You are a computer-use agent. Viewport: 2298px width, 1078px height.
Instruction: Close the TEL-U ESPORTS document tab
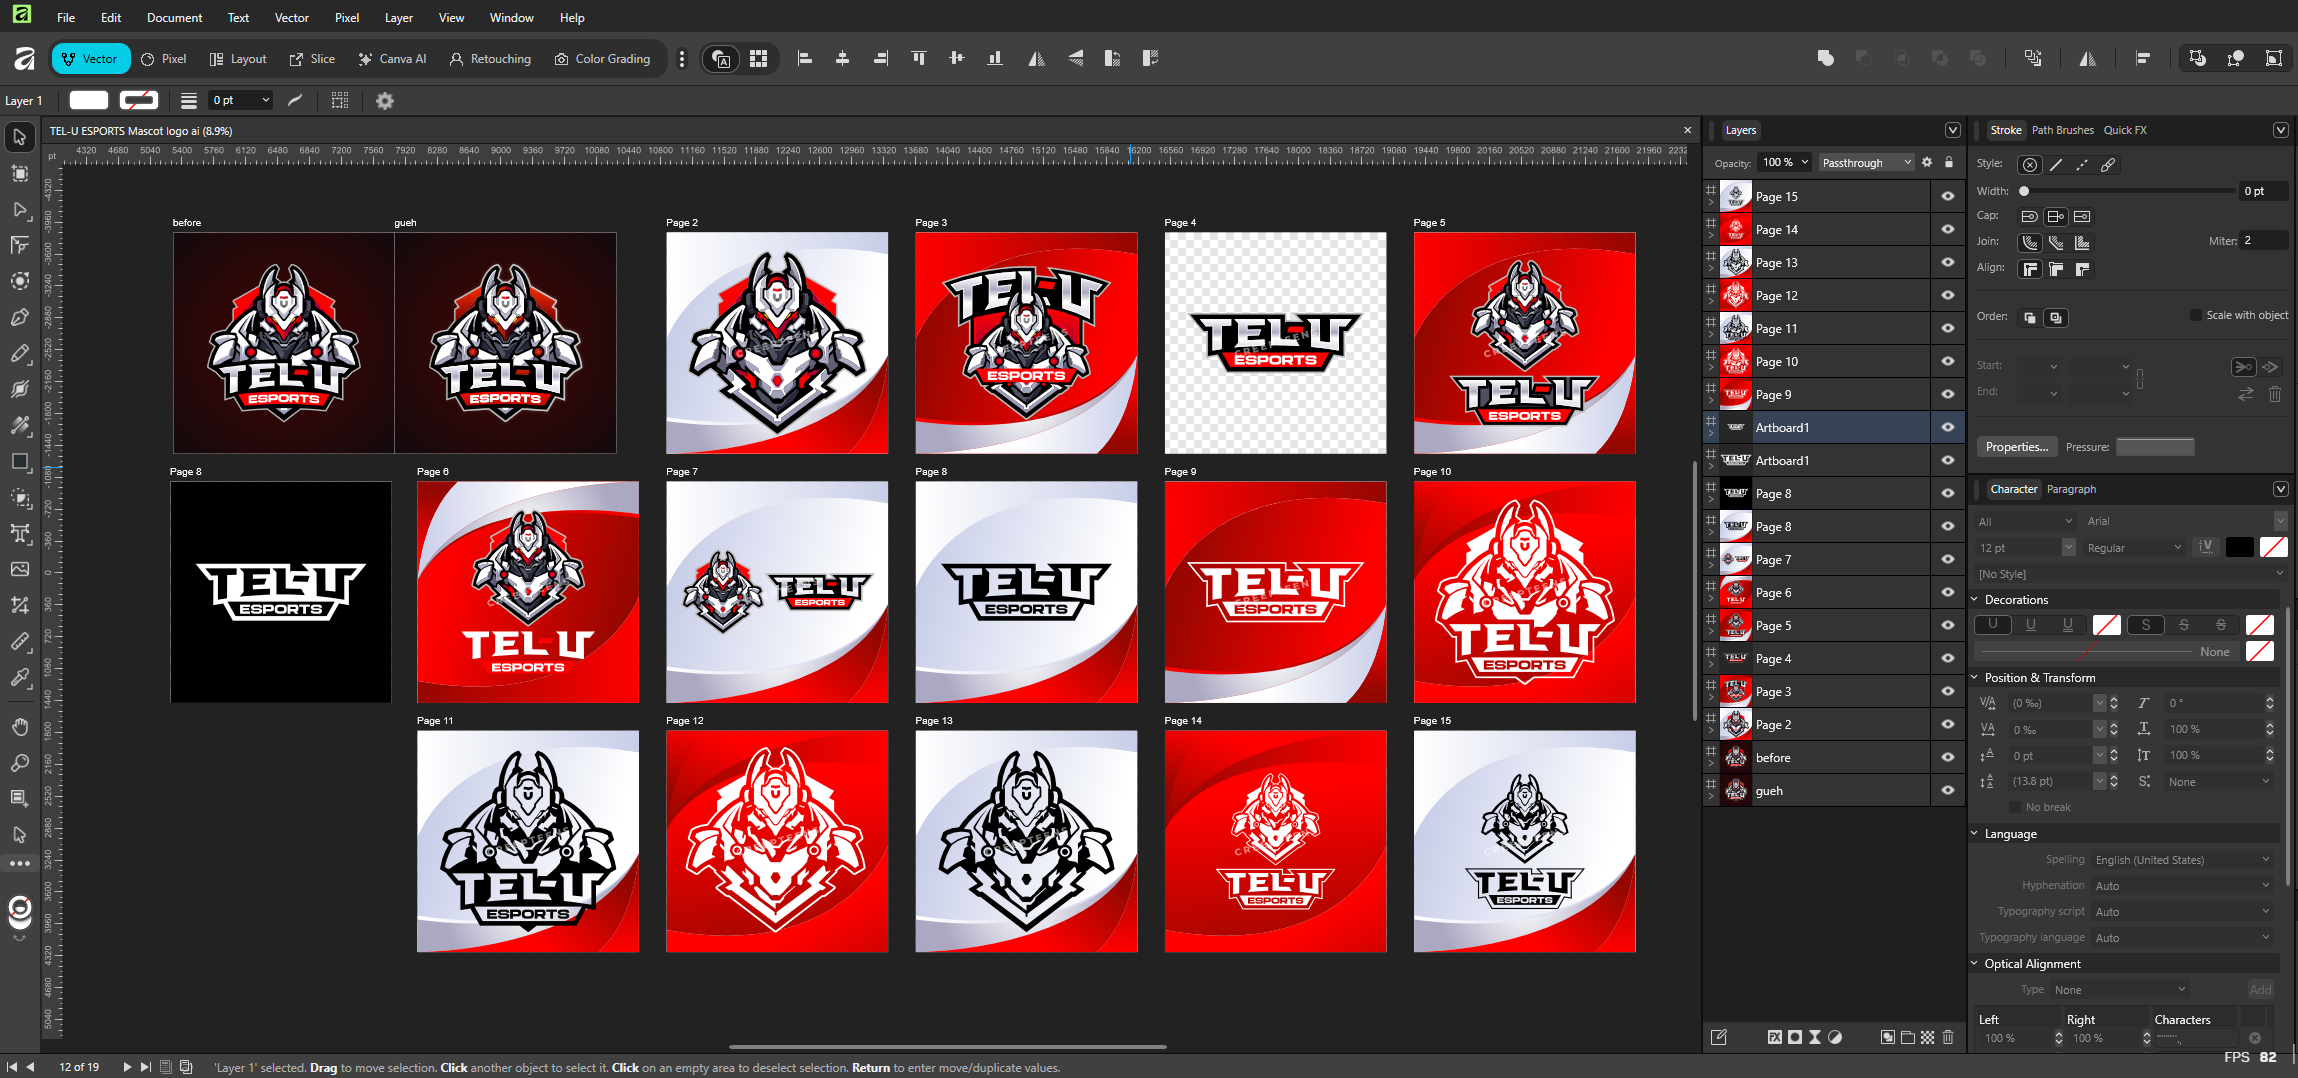(x=1688, y=130)
